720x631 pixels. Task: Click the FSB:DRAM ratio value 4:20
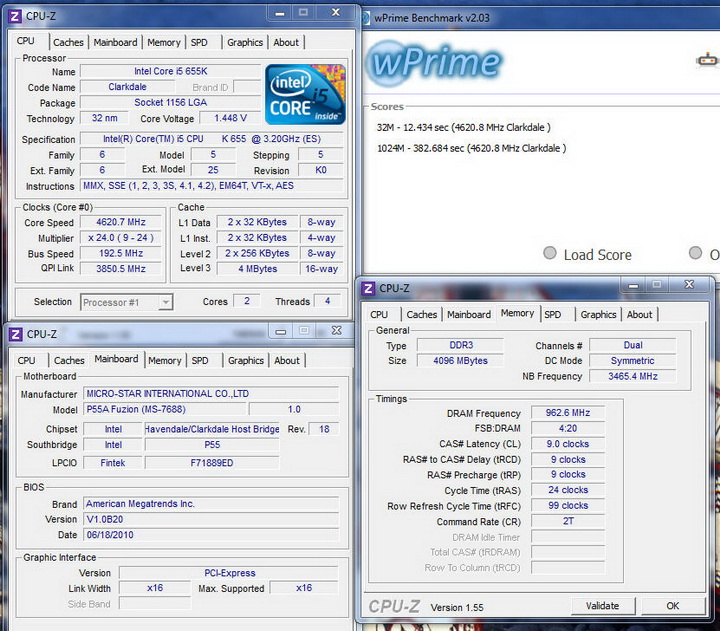click(x=568, y=428)
